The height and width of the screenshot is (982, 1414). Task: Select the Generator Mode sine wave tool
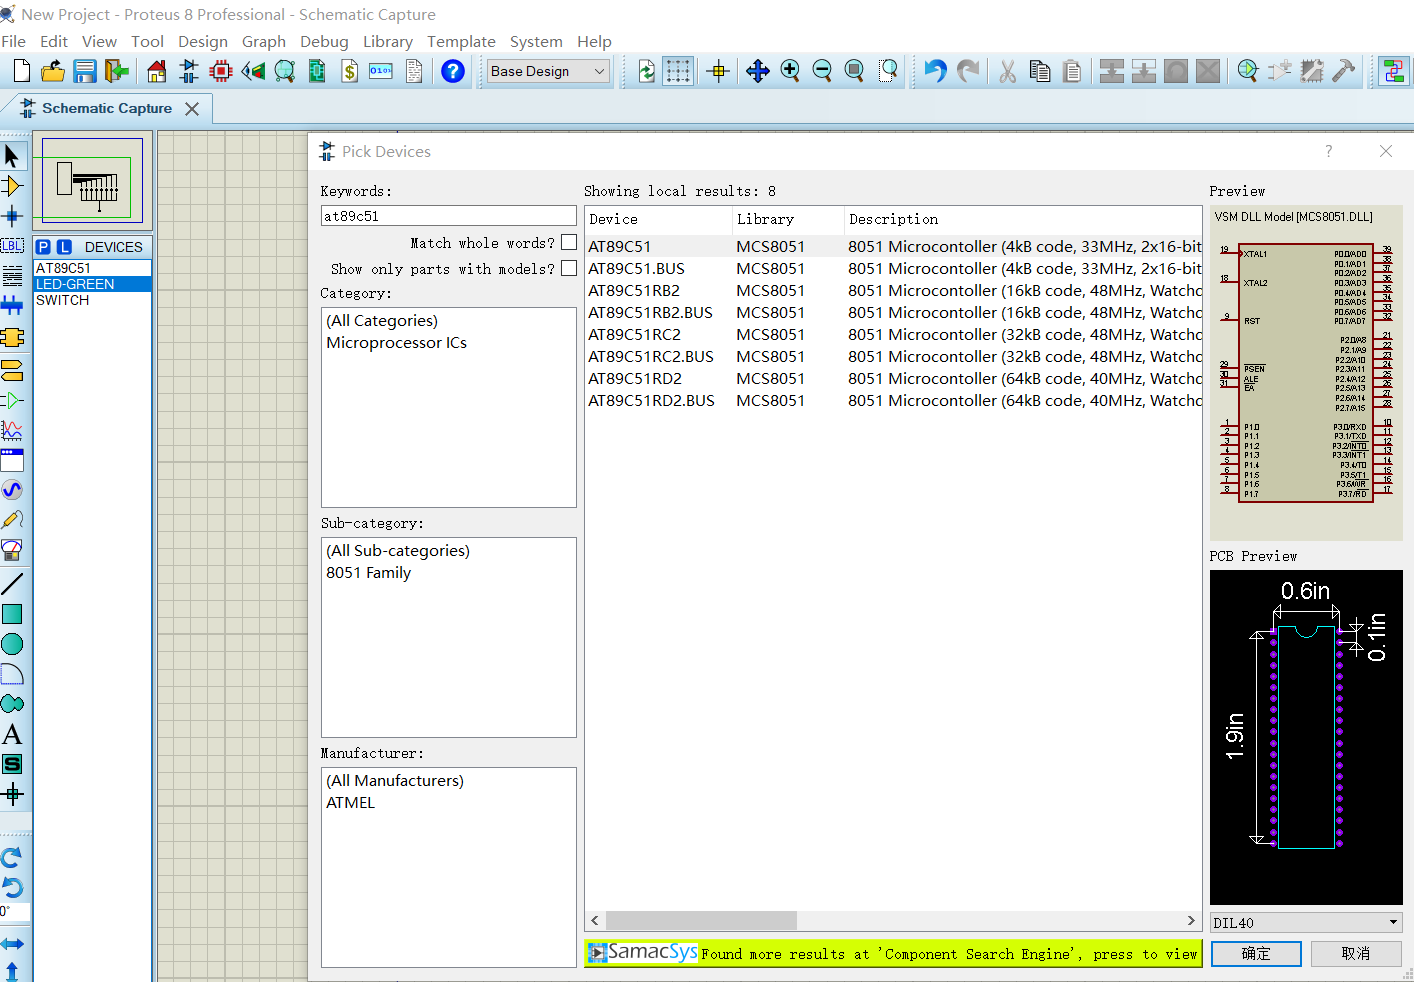pos(12,490)
